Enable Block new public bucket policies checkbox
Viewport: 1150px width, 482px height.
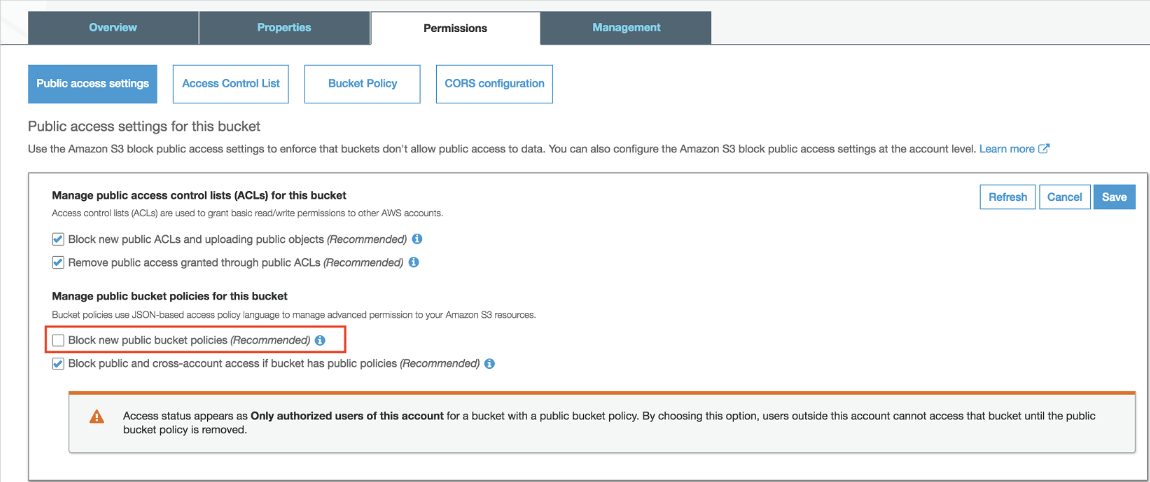coord(58,341)
